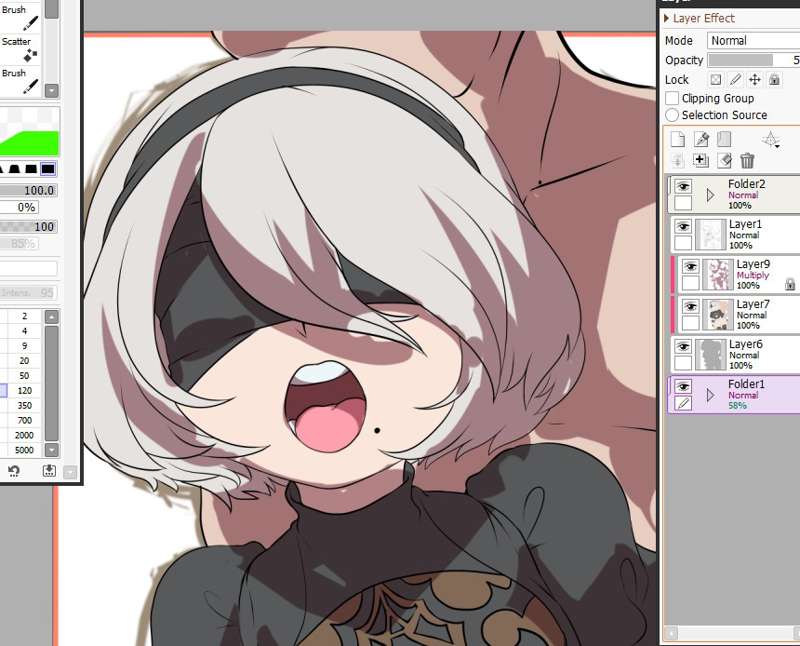
Task: Delete the layer with the trash icon
Action: pos(747,160)
